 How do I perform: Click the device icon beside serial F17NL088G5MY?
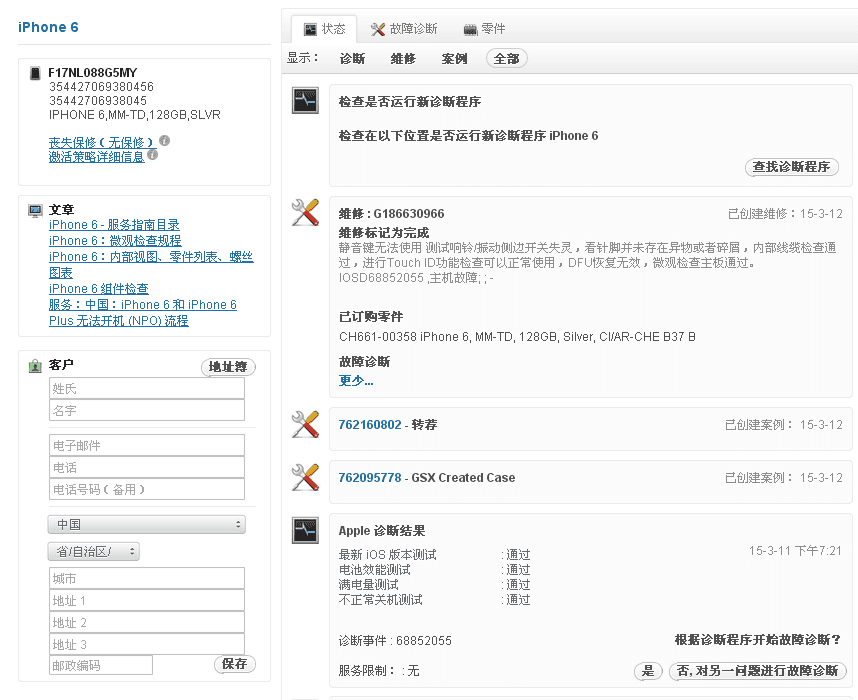[x=35, y=73]
